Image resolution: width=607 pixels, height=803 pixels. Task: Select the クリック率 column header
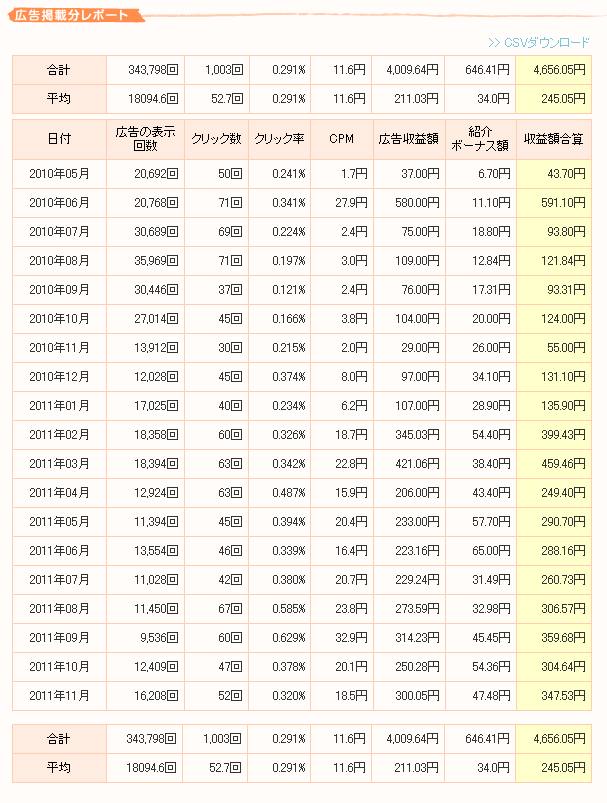click(x=279, y=139)
